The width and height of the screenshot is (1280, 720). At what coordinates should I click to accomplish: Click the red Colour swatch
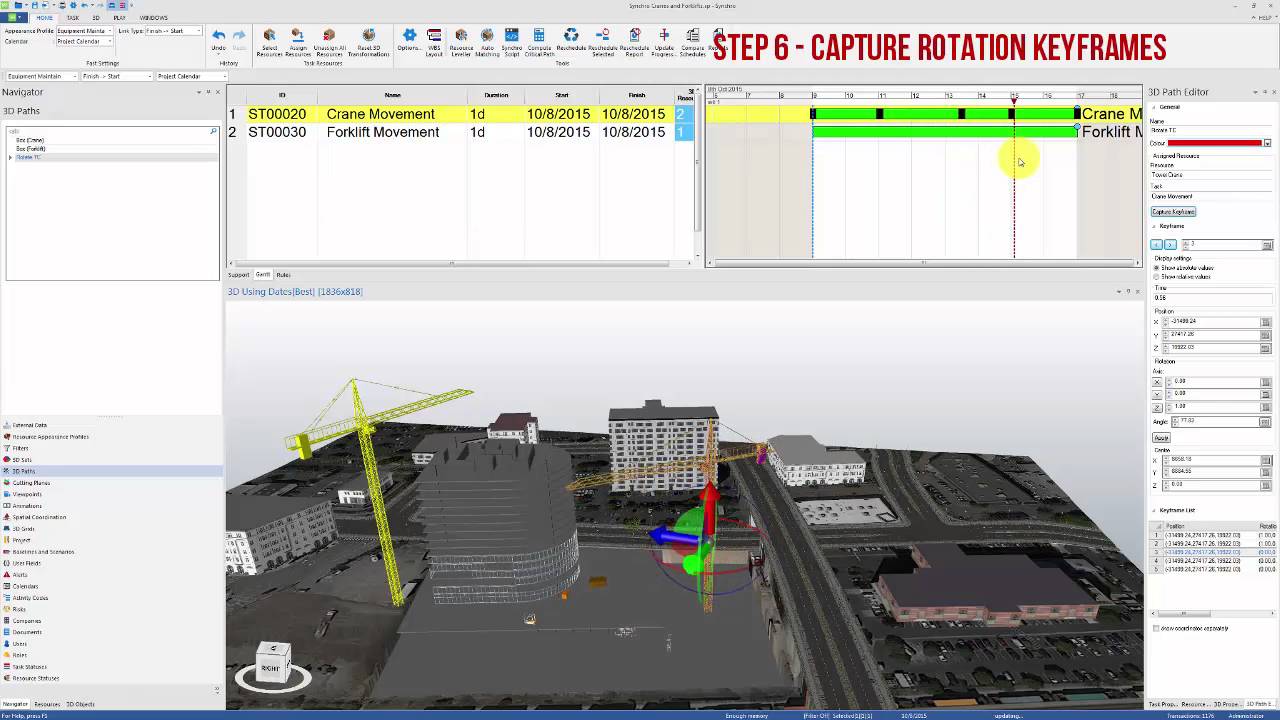[1215, 143]
